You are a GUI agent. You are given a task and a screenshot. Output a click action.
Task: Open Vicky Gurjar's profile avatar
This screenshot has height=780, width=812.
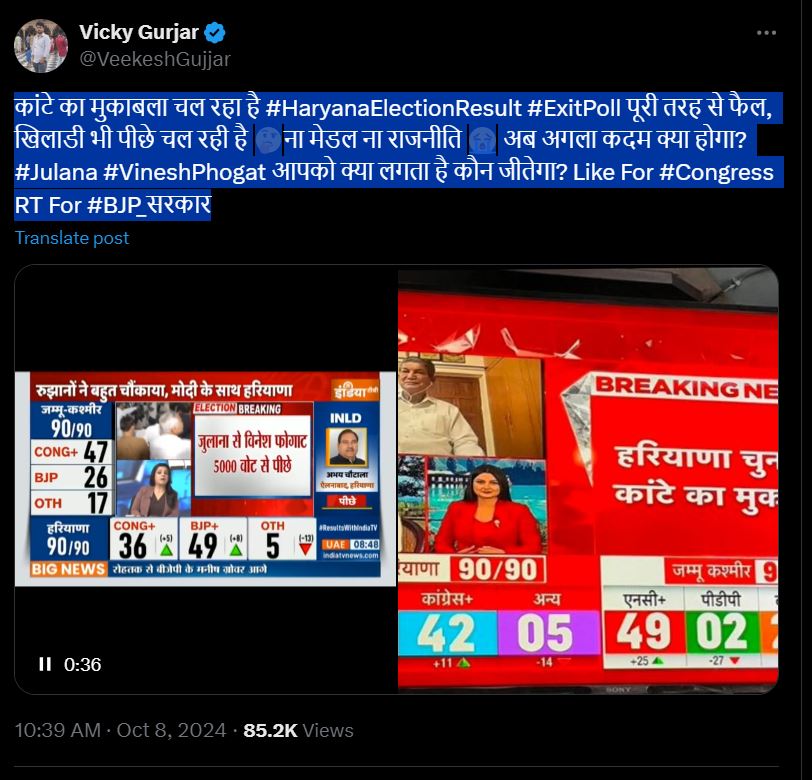click(41, 46)
